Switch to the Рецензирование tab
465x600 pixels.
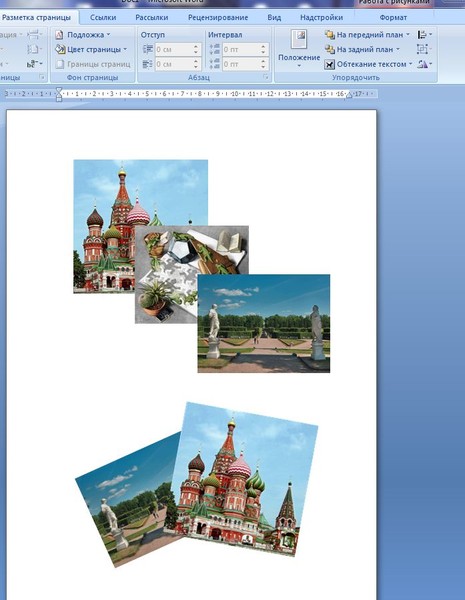pos(218,18)
